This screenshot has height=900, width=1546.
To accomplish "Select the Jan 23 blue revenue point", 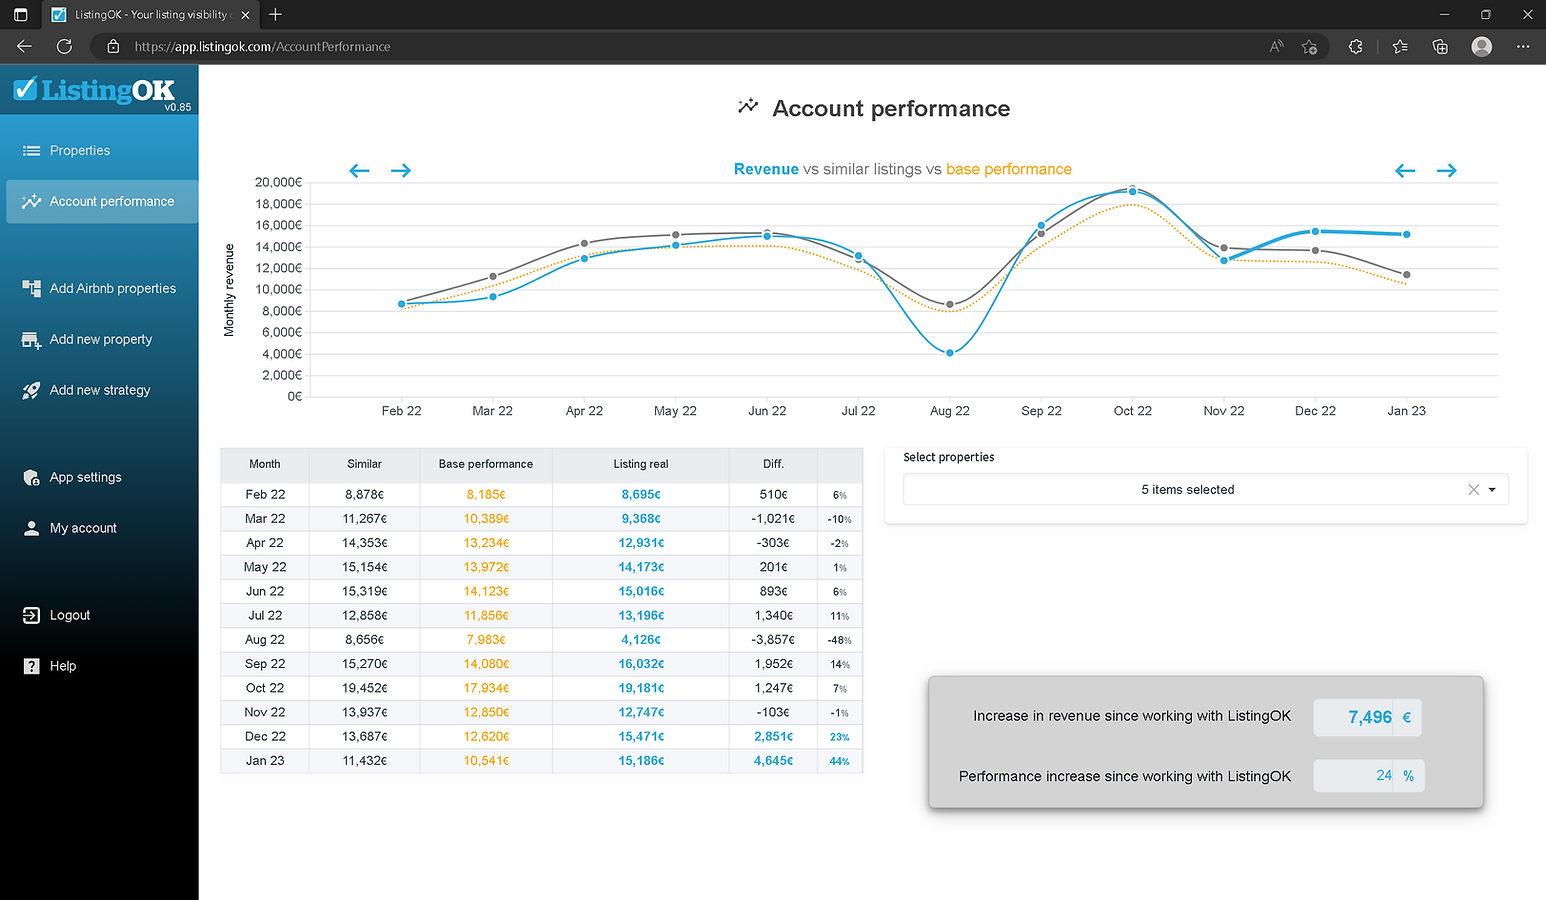I will (1407, 235).
